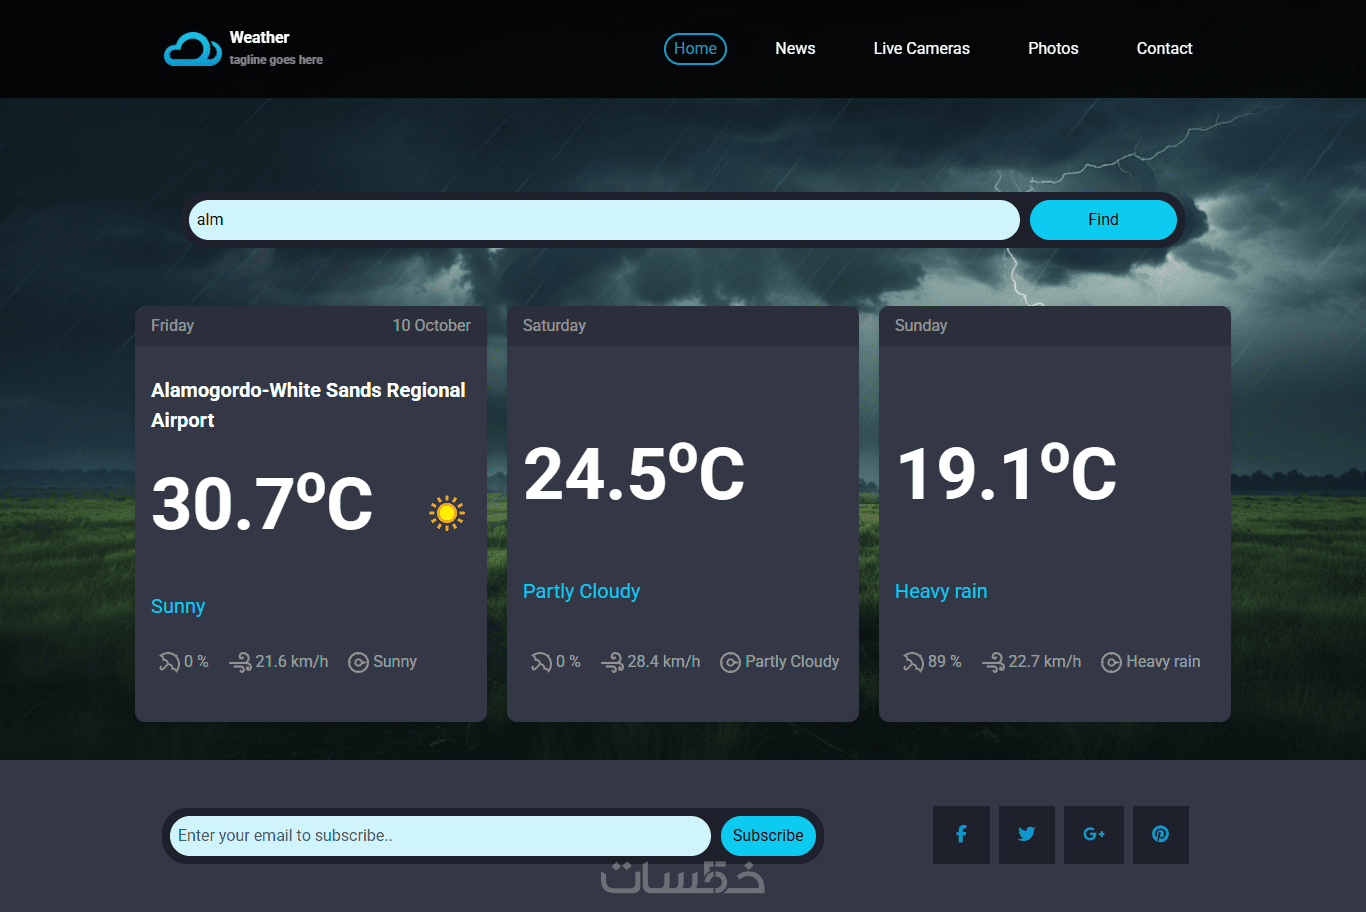The image size is (1366, 912).
Task: Click the wind speed icon on Saturday card
Action: [612, 662]
